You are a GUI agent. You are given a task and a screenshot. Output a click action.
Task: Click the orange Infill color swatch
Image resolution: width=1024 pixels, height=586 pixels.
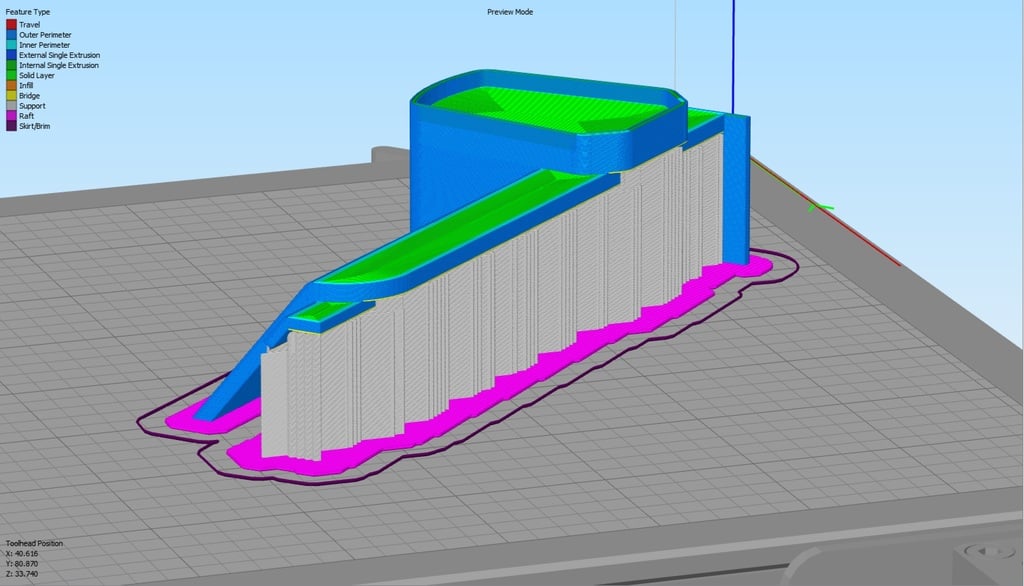(11, 86)
